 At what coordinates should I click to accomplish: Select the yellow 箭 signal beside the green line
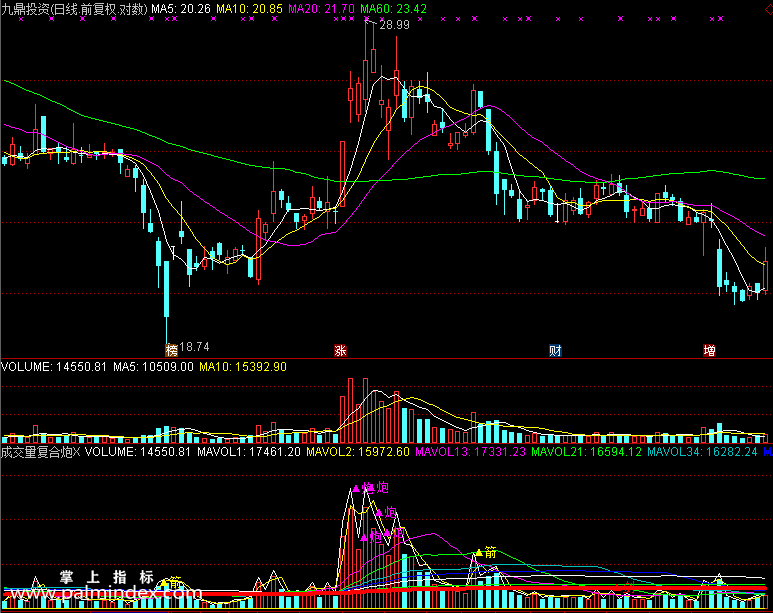click(486, 553)
